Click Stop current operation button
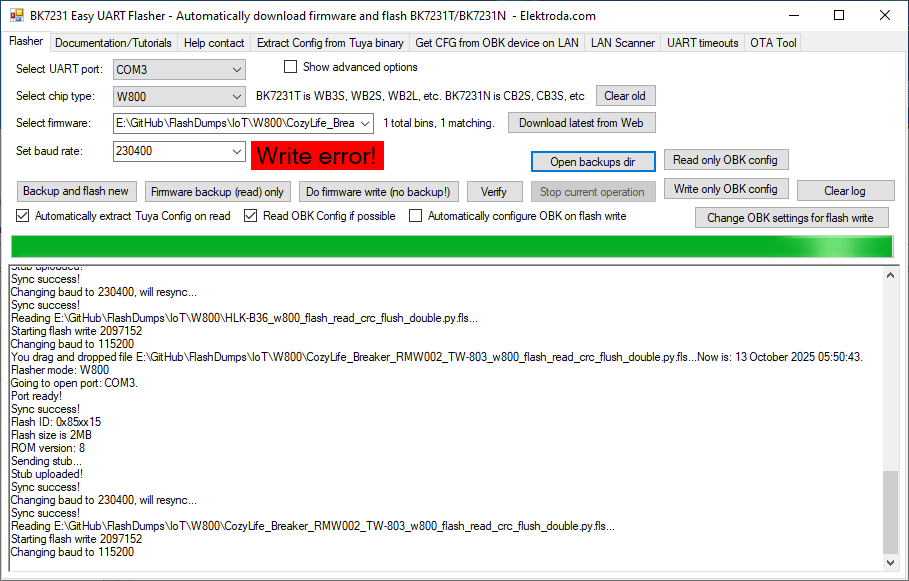The width and height of the screenshot is (909, 581). 592,192
